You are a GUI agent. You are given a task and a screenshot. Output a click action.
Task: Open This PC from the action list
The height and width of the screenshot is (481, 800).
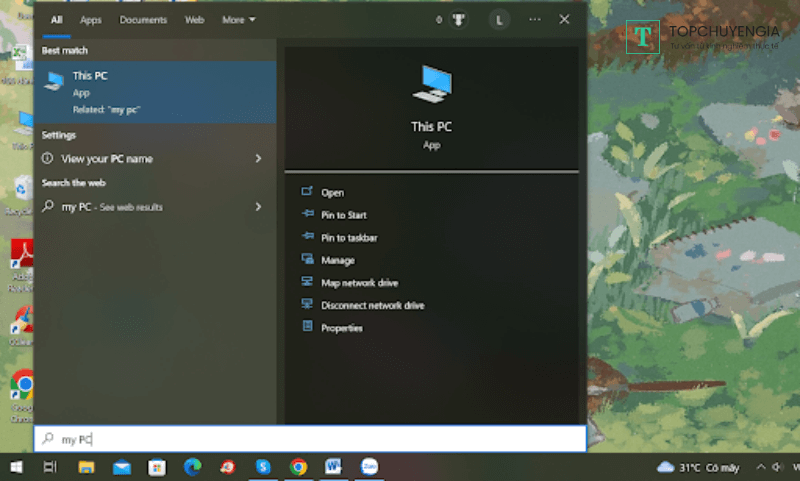point(332,193)
